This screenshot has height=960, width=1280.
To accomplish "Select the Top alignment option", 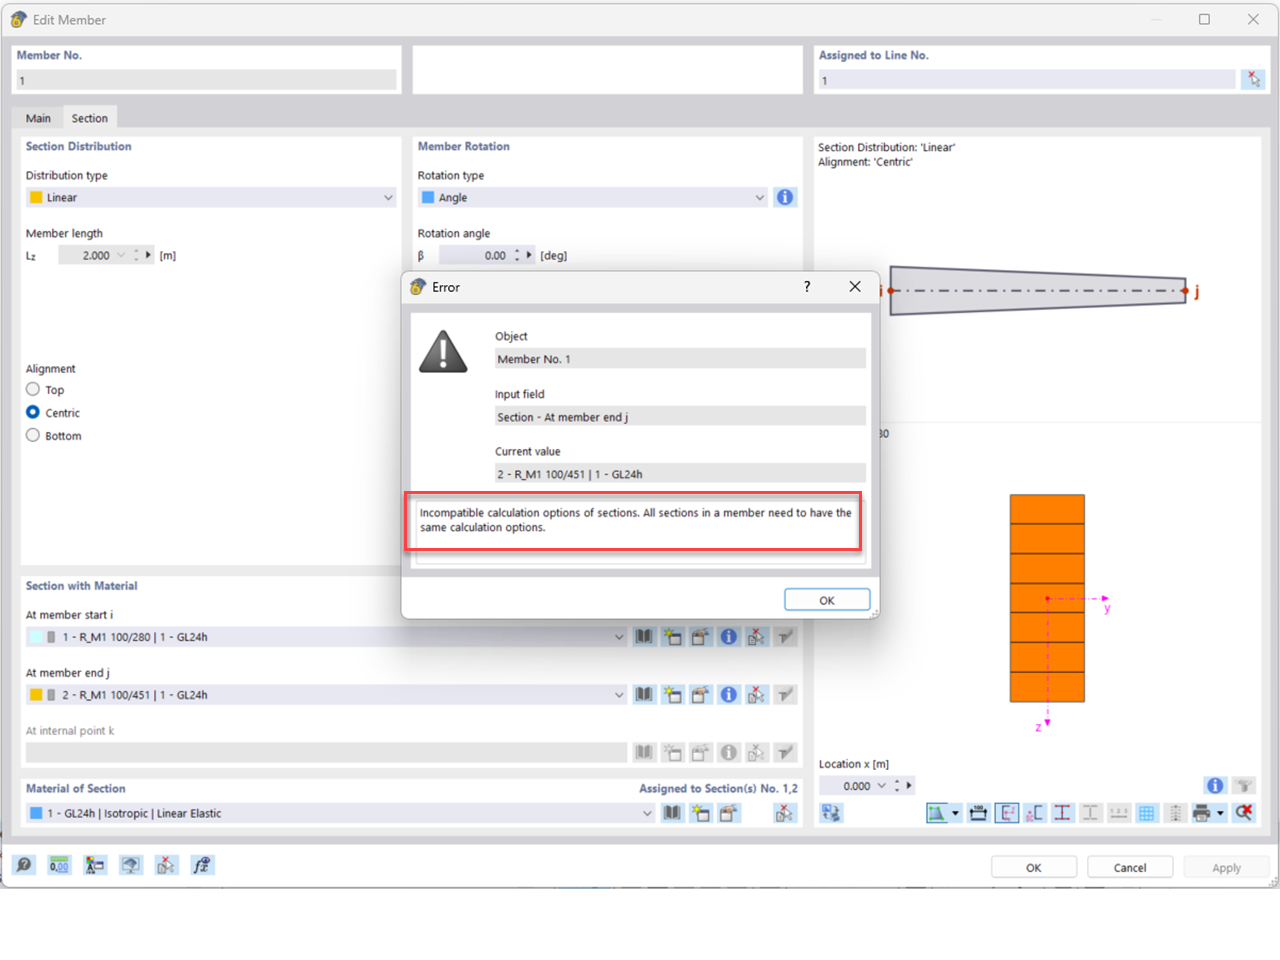I will pos(30,390).
